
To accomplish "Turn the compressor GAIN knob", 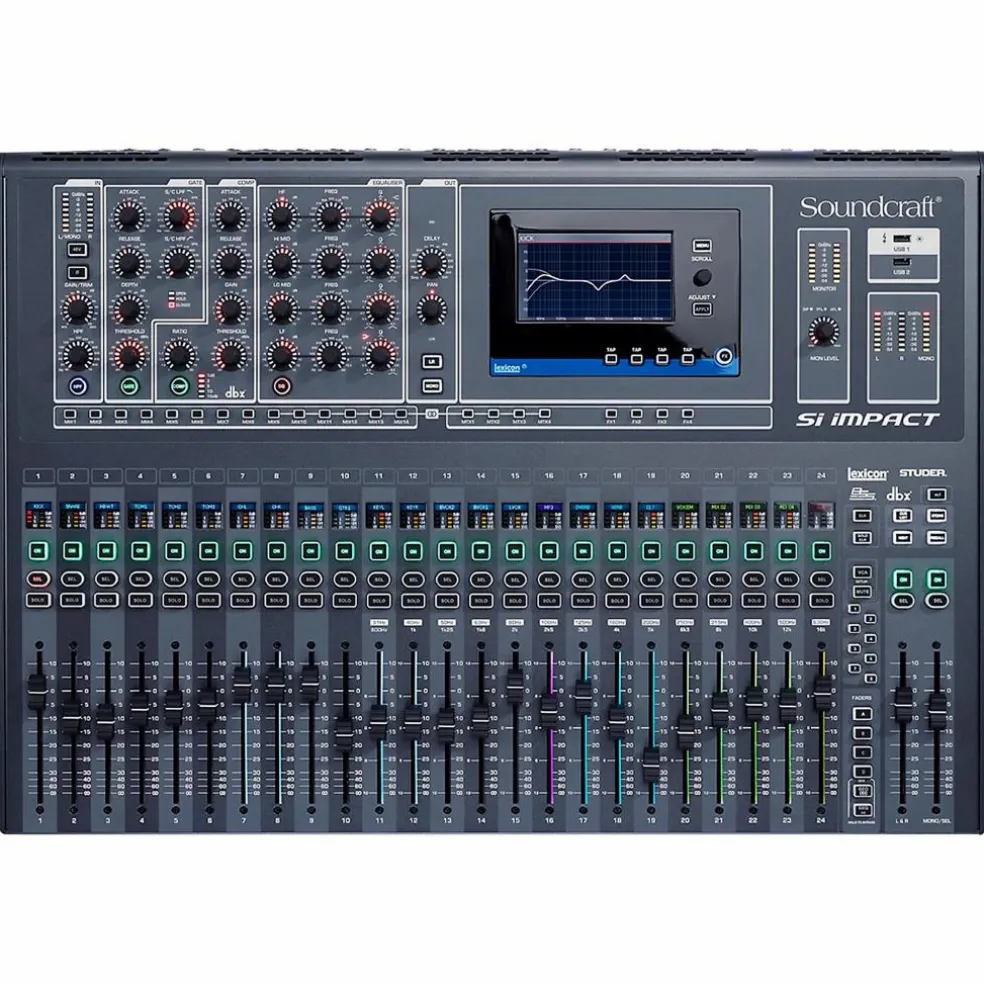I will click(x=230, y=309).
